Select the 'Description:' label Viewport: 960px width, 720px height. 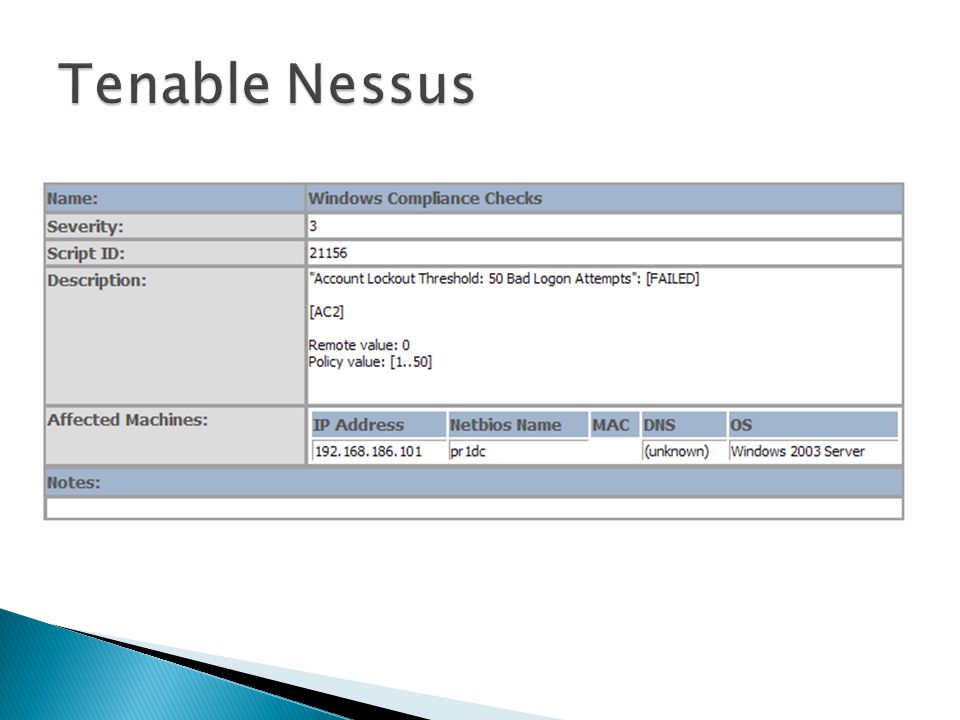click(x=97, y=280)
